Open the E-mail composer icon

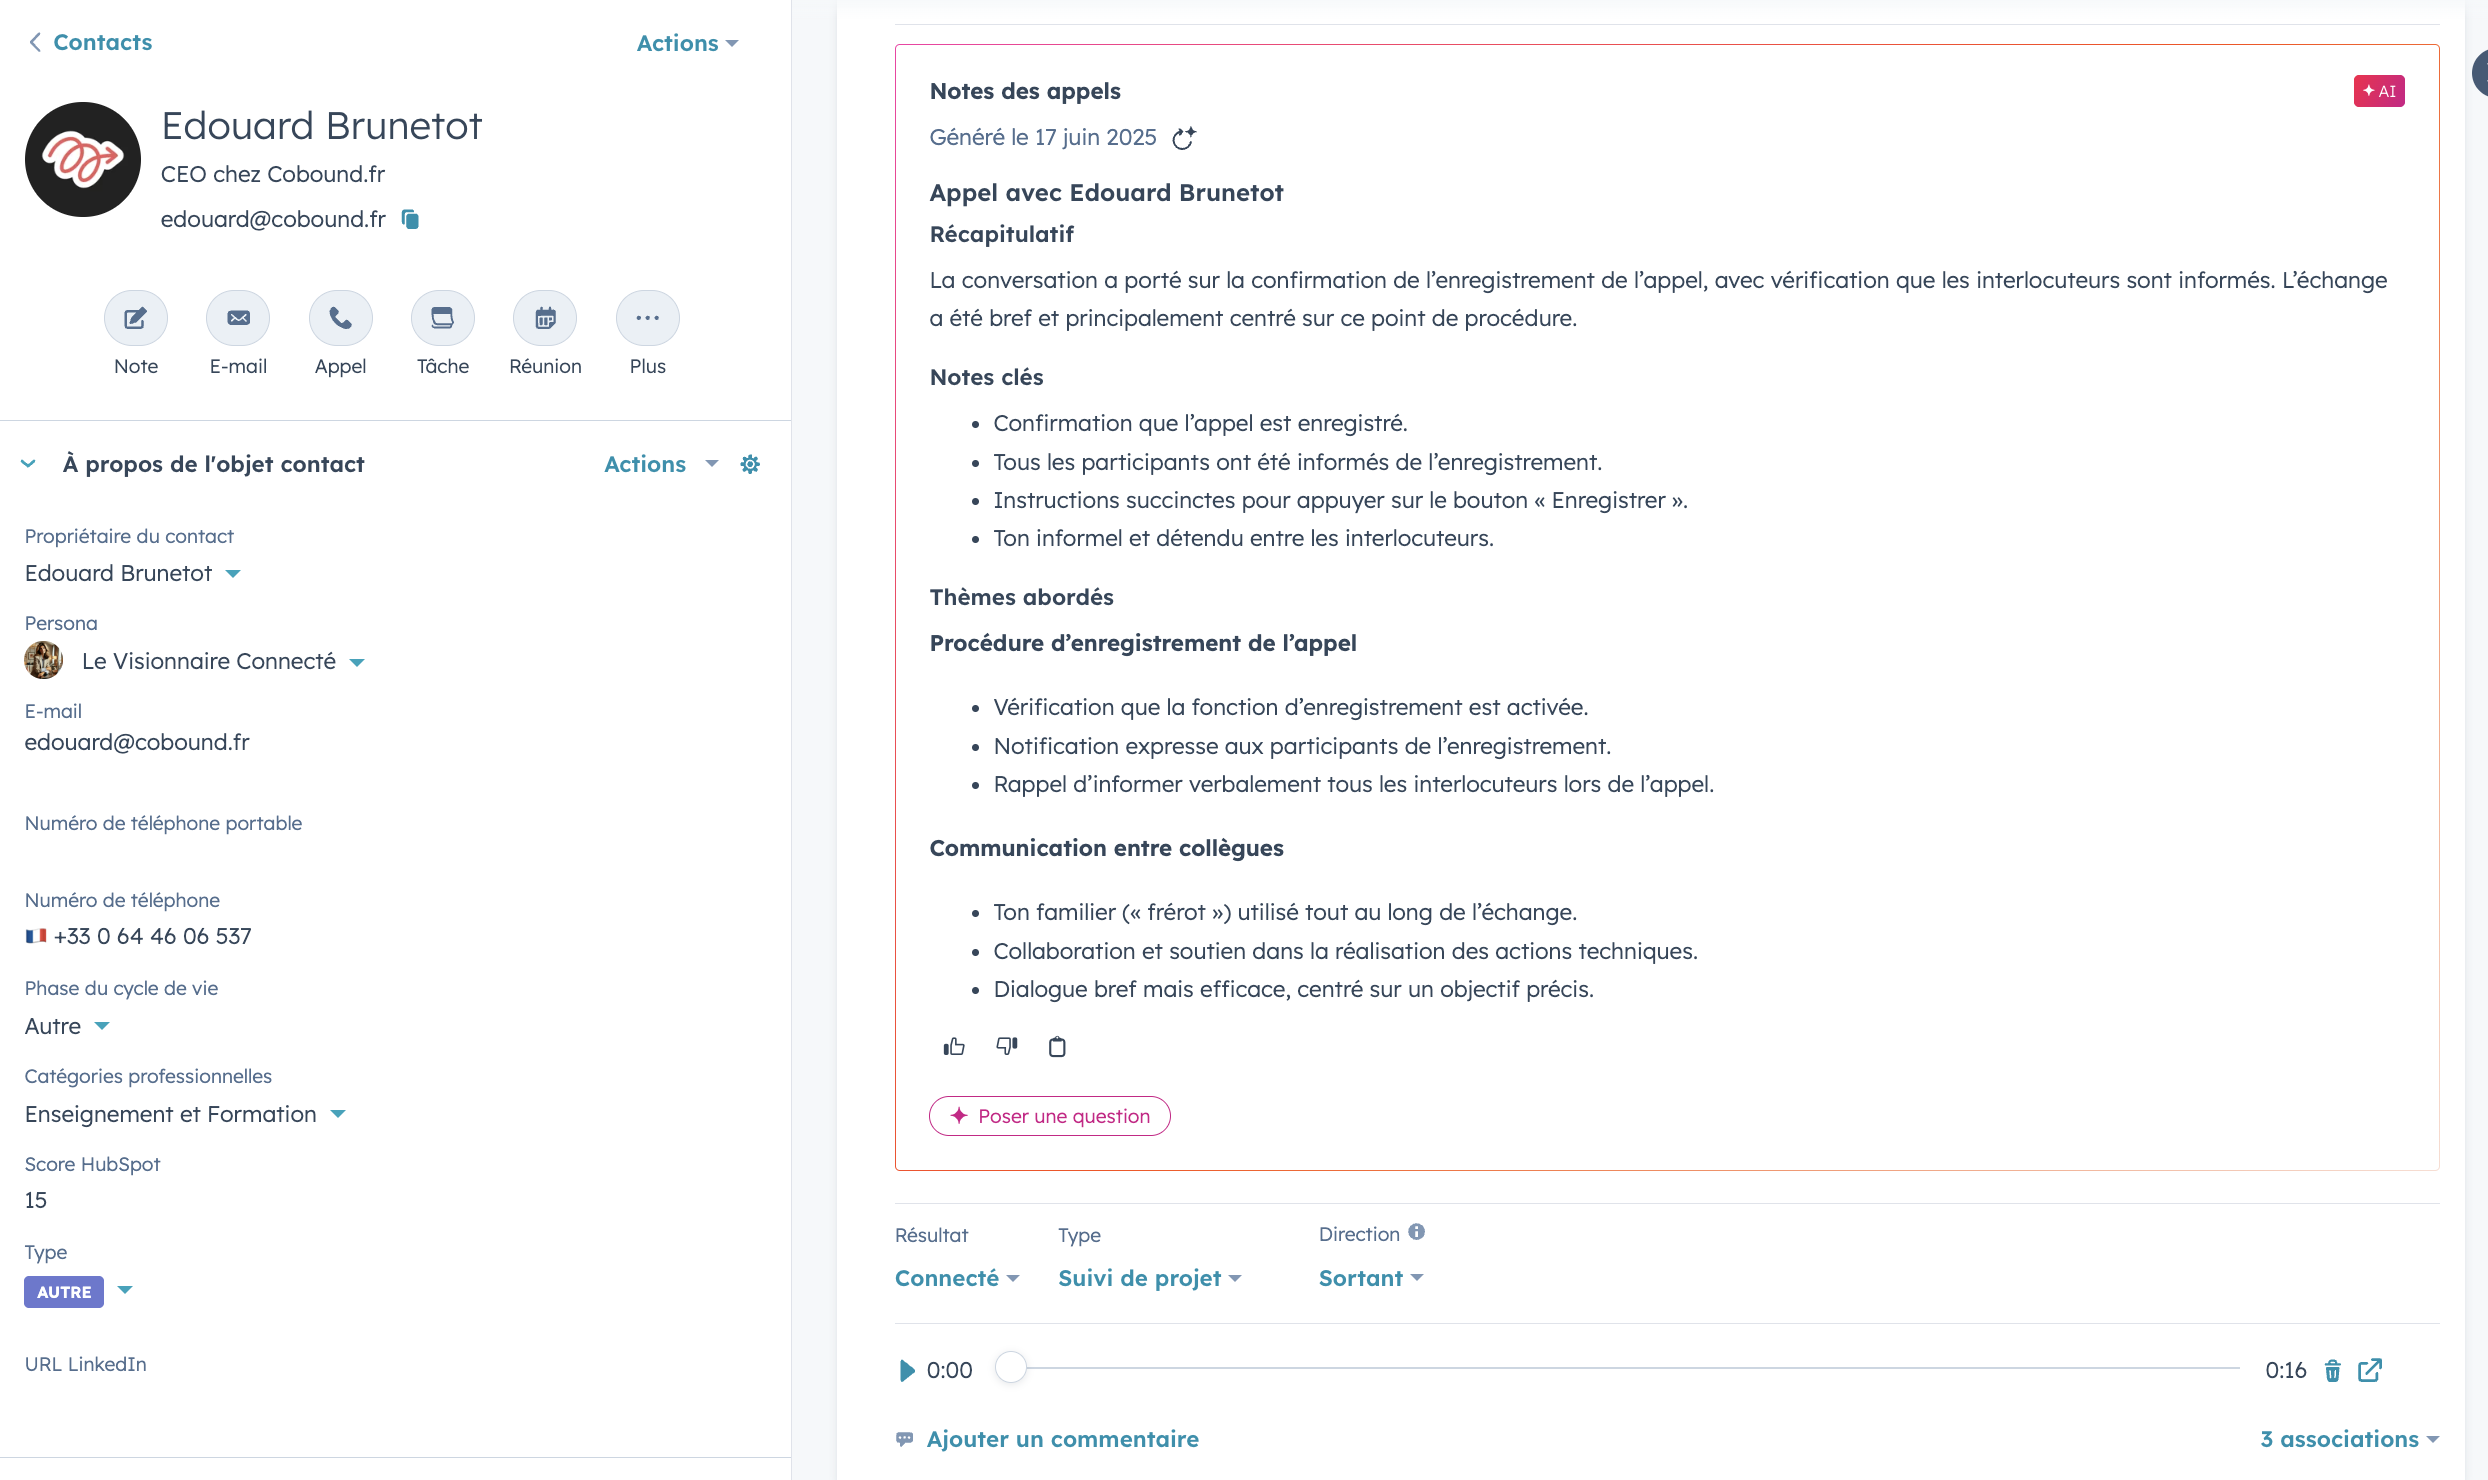tap(238, 319)
